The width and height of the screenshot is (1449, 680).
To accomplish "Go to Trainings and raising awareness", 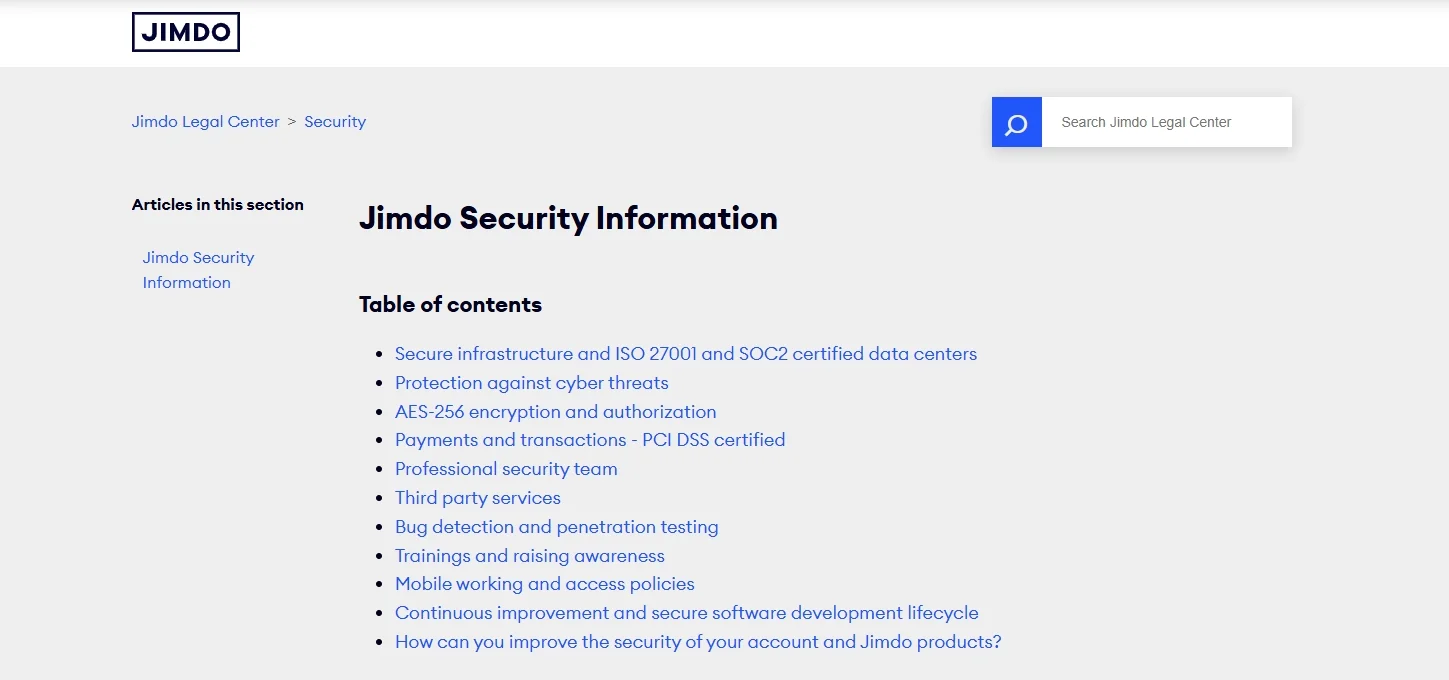I will 530,556.
